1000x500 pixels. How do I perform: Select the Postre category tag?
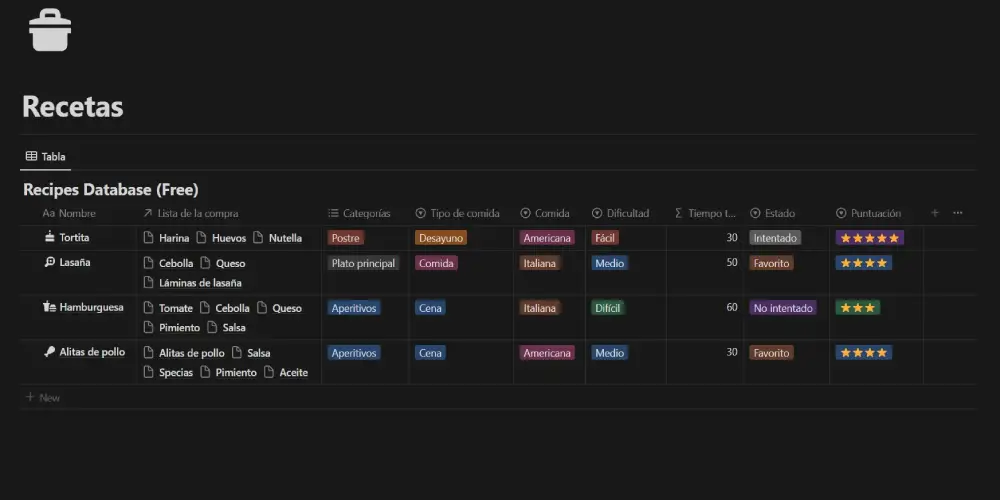click(345, 238)
